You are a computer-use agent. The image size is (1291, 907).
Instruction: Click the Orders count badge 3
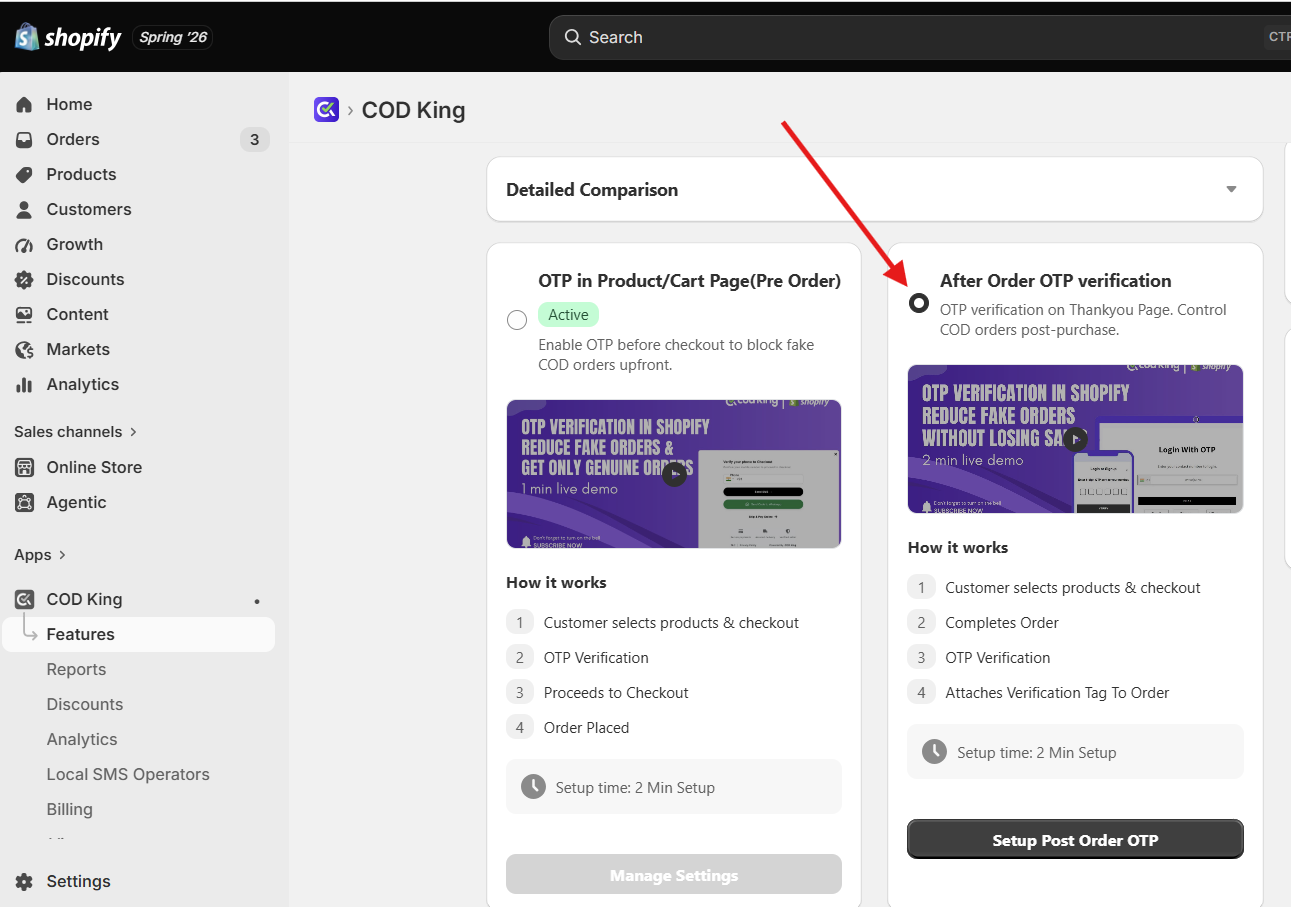[254, 139]
